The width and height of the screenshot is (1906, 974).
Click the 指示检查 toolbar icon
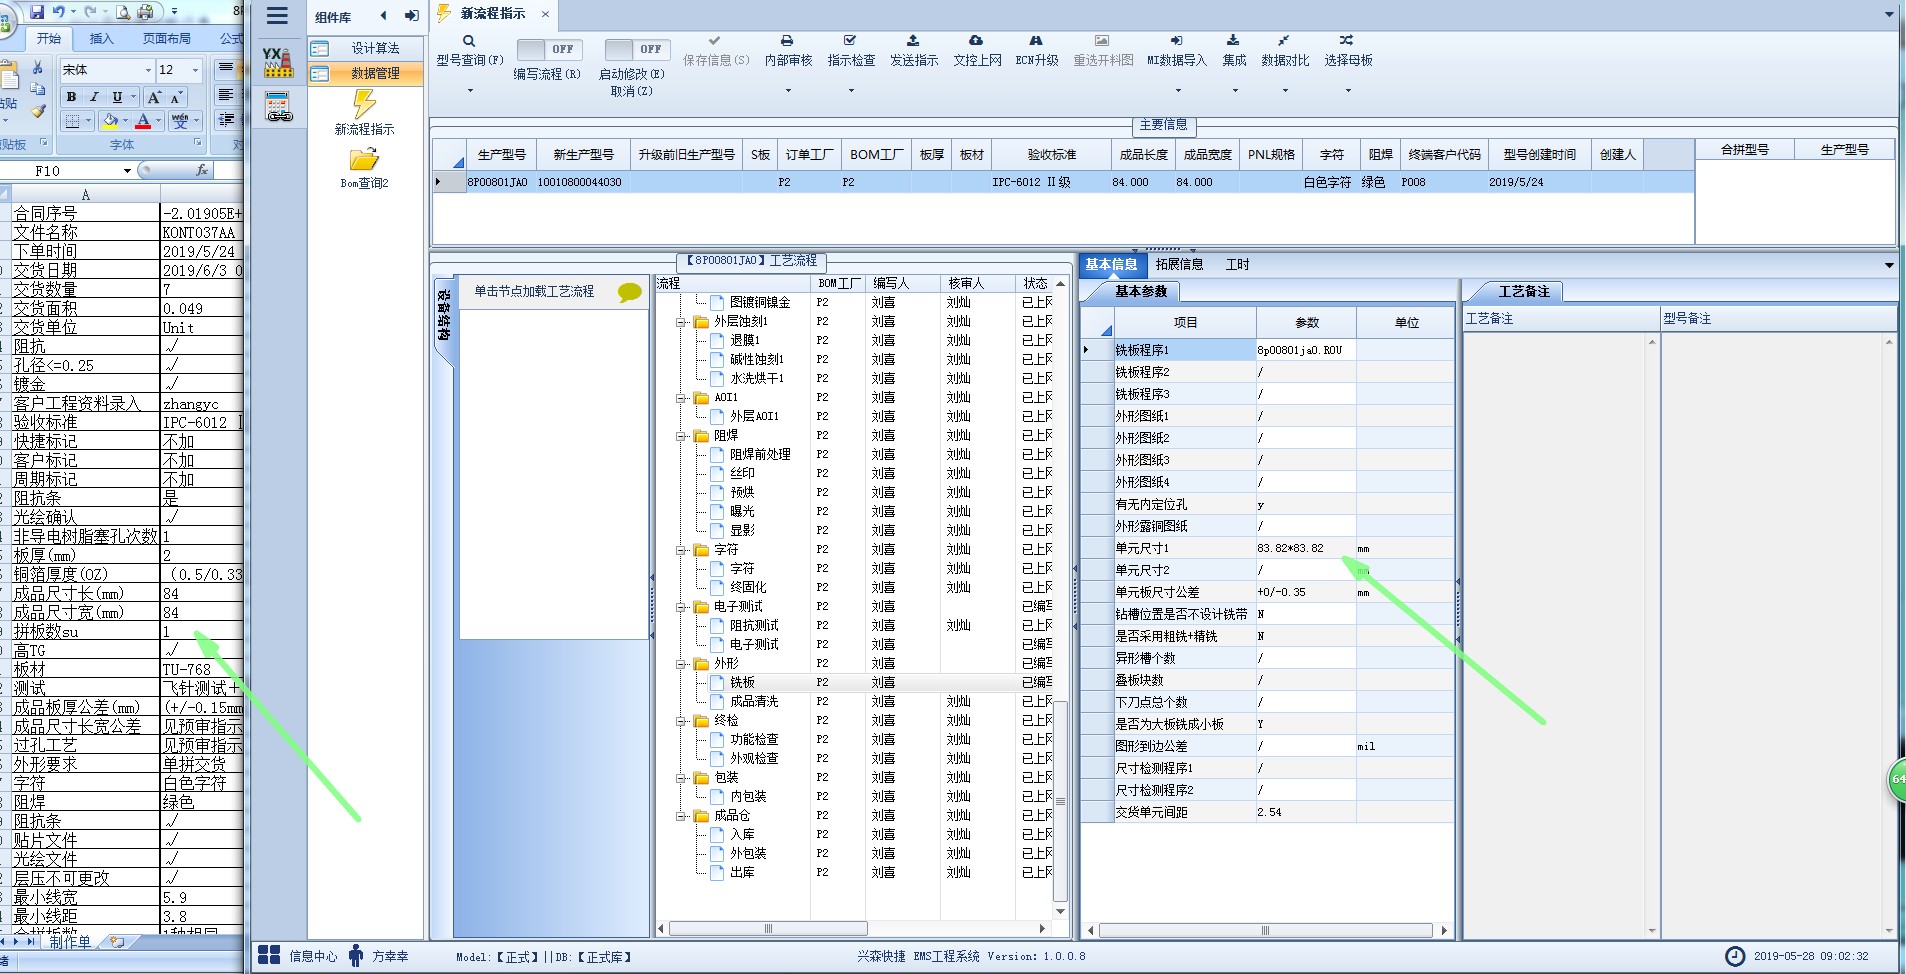(x=850, y=41)
